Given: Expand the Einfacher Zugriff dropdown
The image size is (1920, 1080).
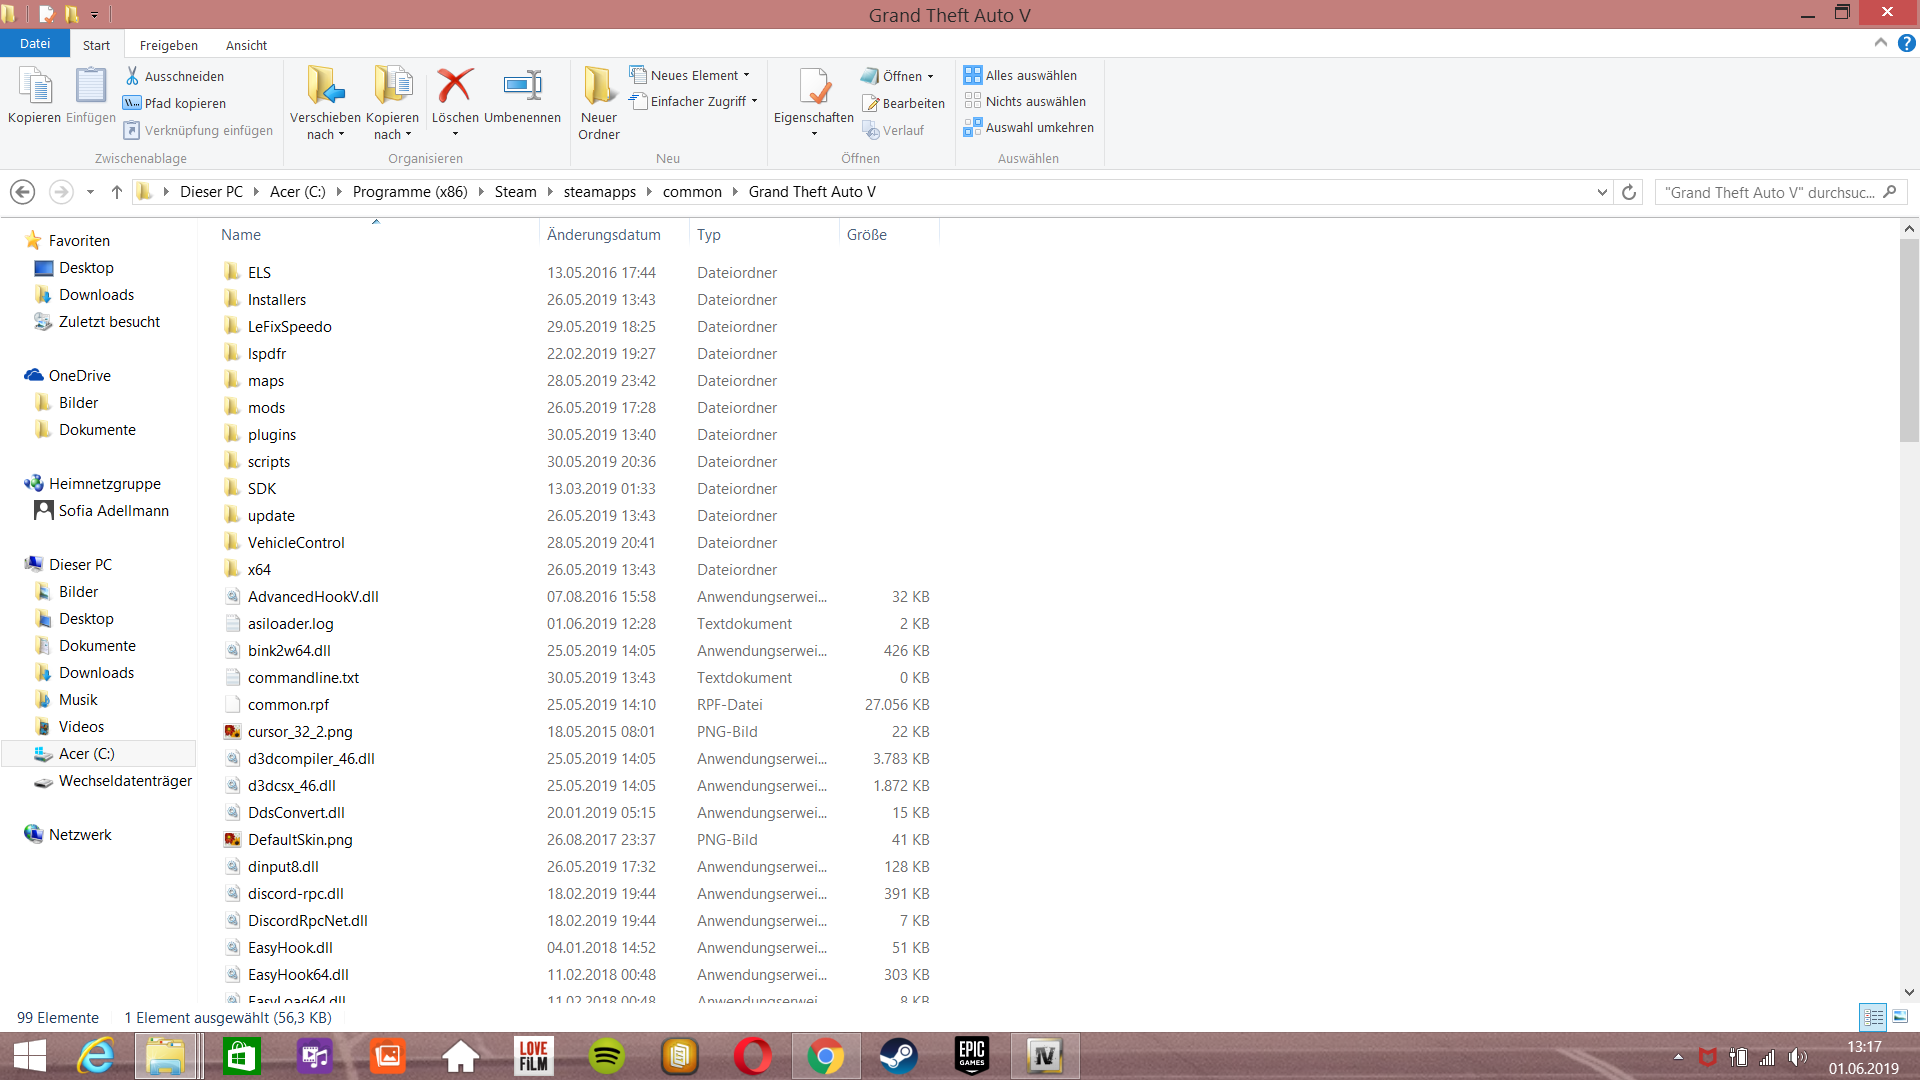Looking at the screenshot, I should pyautogui.click(x=754, y=101).
